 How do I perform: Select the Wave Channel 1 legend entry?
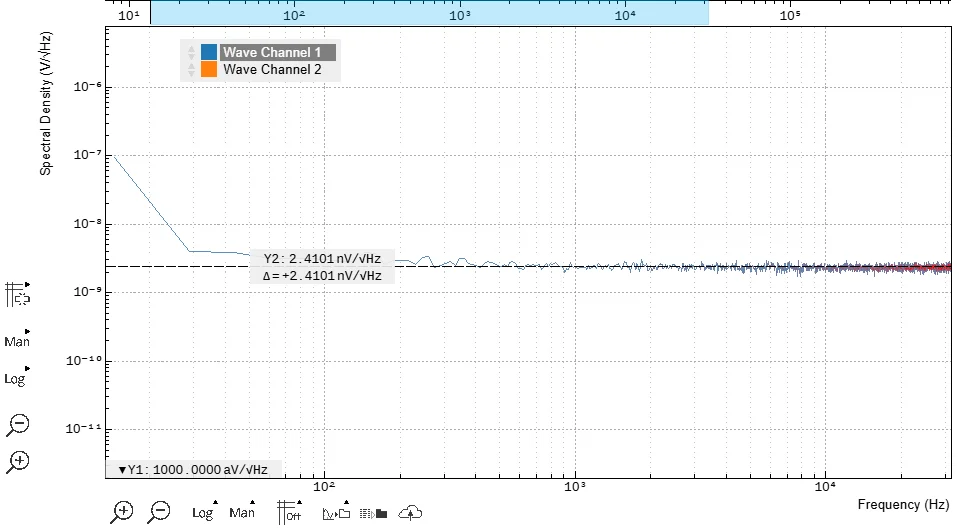pos(278,52)
